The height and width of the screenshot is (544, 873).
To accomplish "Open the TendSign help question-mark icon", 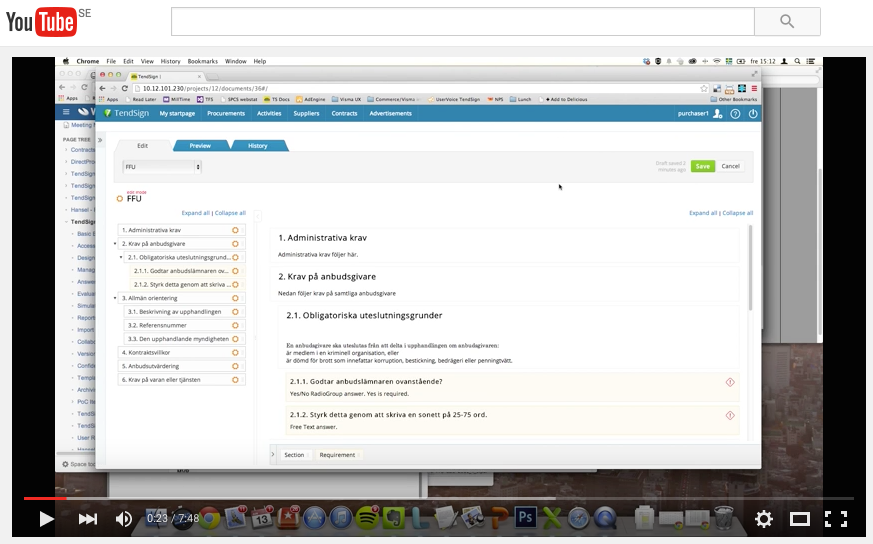I will 735,114.
